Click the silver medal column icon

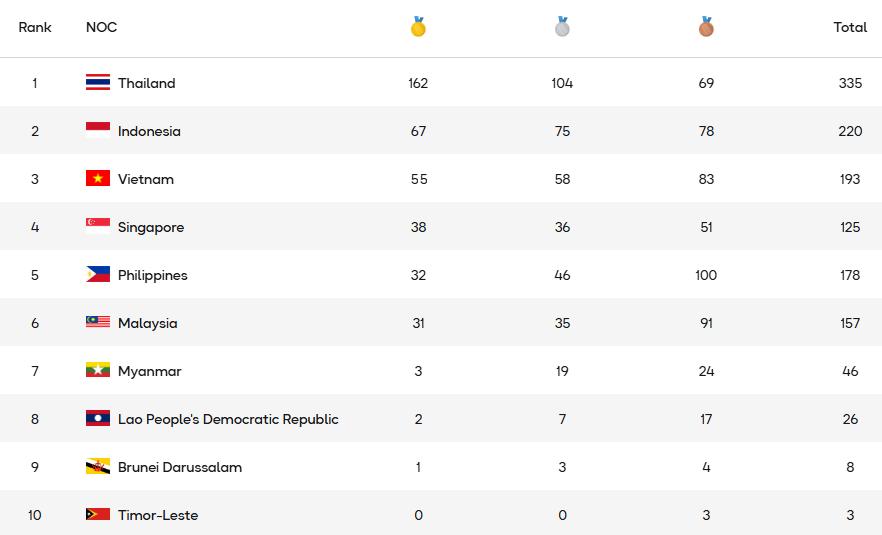tap(562, 27)
